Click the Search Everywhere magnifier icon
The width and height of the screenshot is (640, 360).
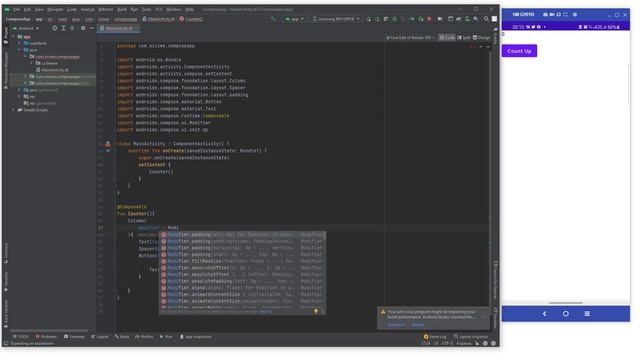pyautogui.click(x=486, y=19)
